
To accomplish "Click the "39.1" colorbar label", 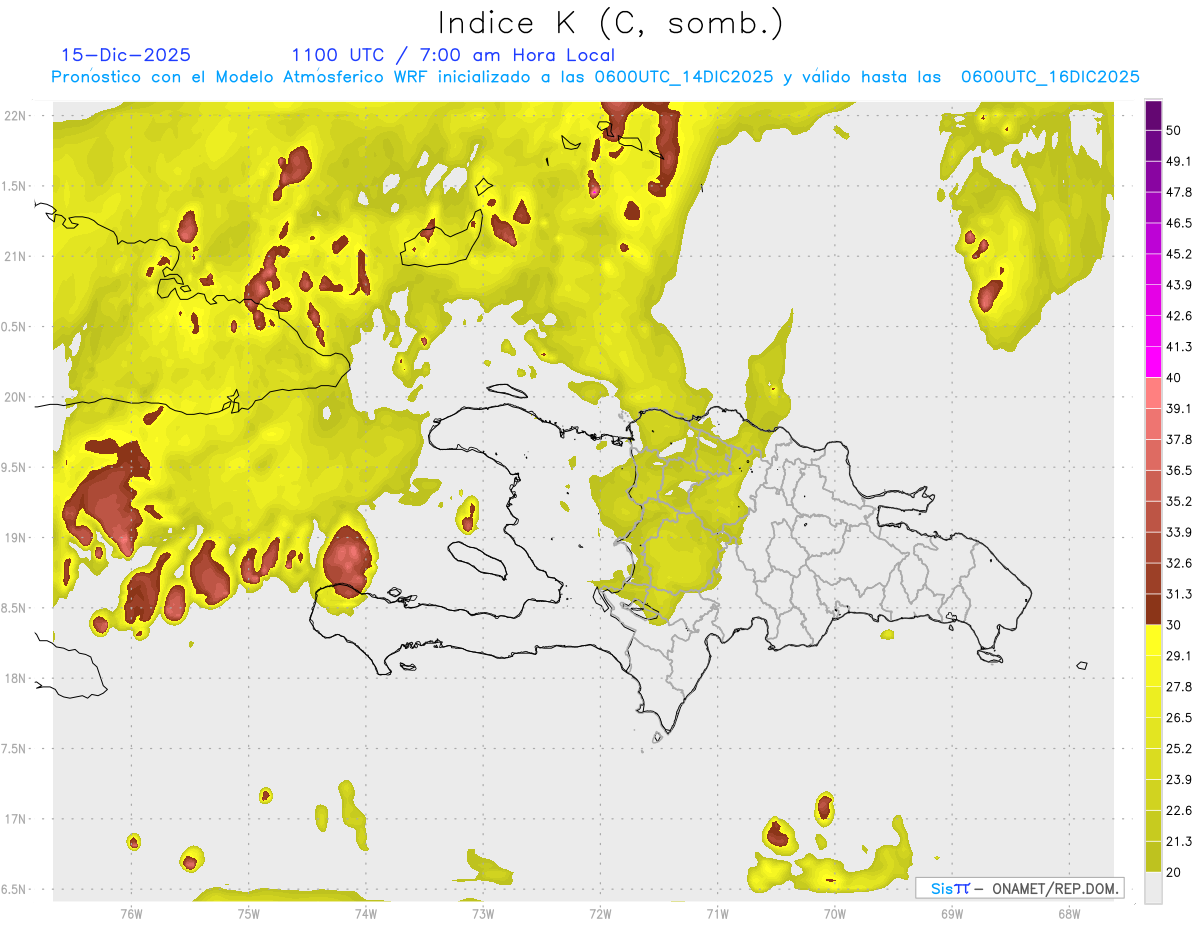I will pyautogui.click(x=1179, y=409).
